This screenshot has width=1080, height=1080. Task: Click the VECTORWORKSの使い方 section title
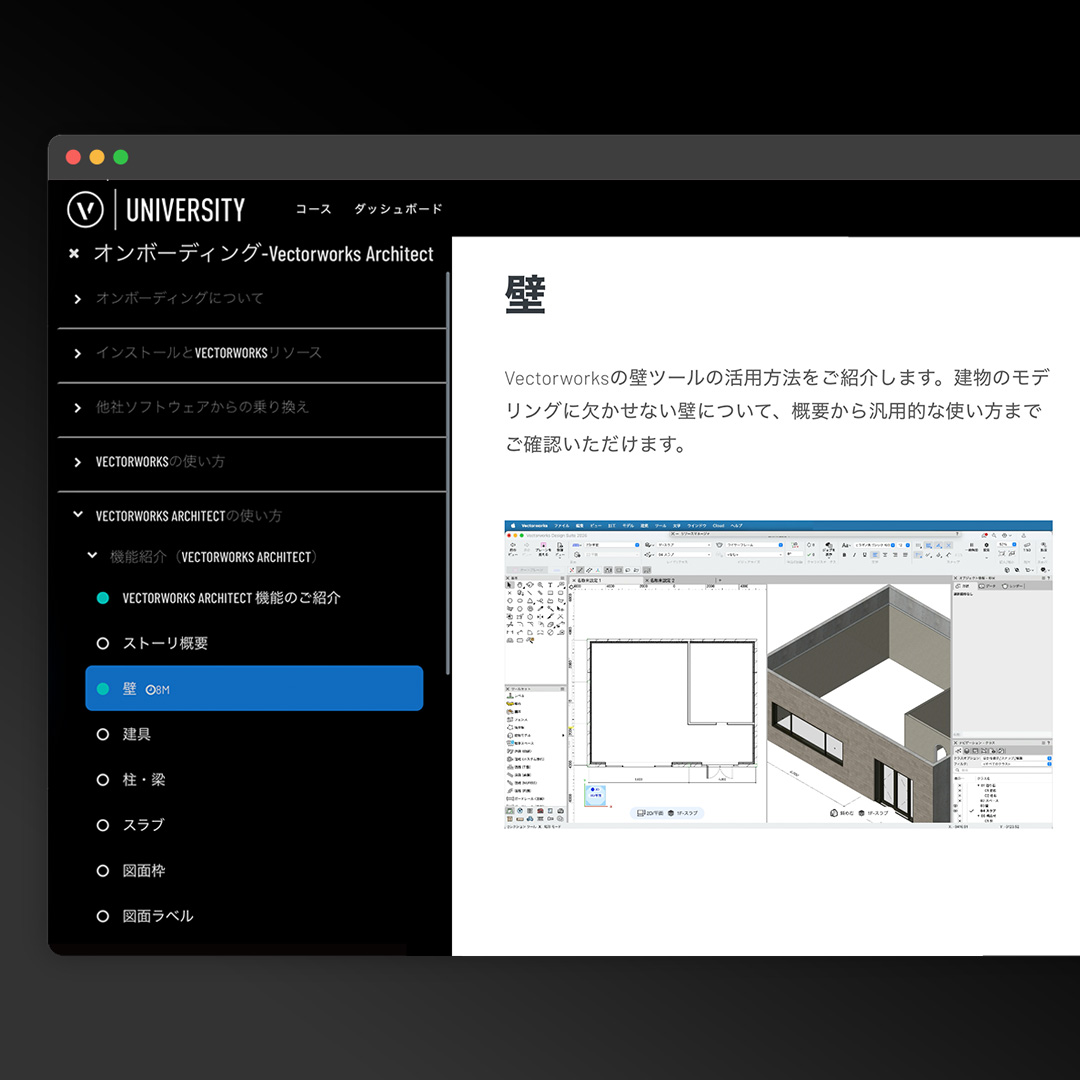160,461
